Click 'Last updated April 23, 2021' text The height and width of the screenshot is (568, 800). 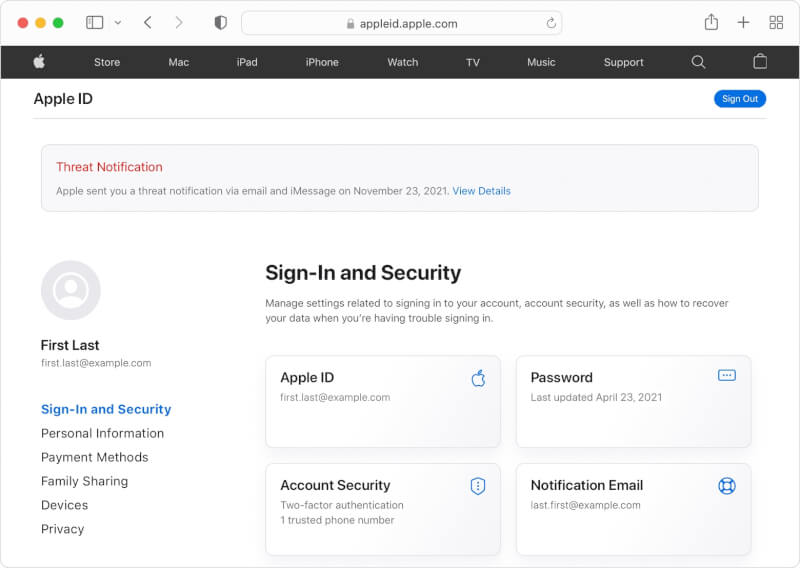[x=596, y=398]
